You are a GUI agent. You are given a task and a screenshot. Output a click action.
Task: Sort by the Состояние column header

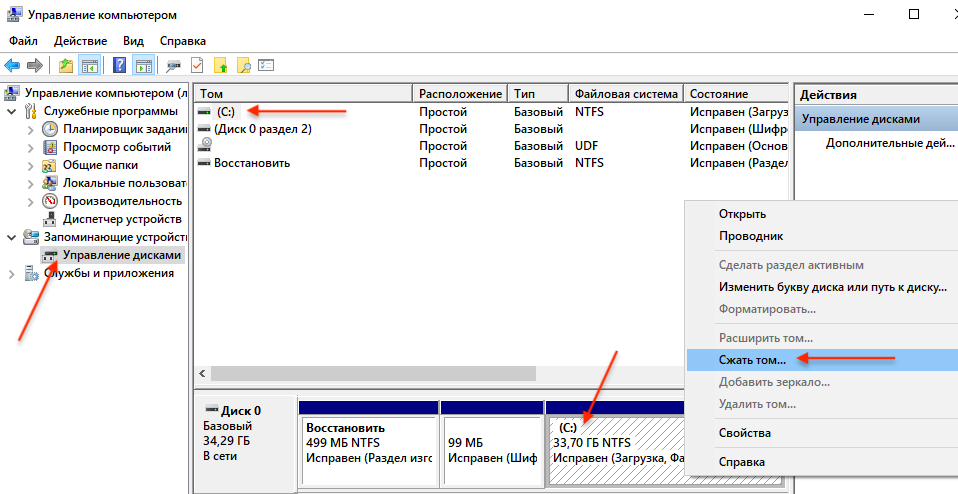(x=736, y=93)
